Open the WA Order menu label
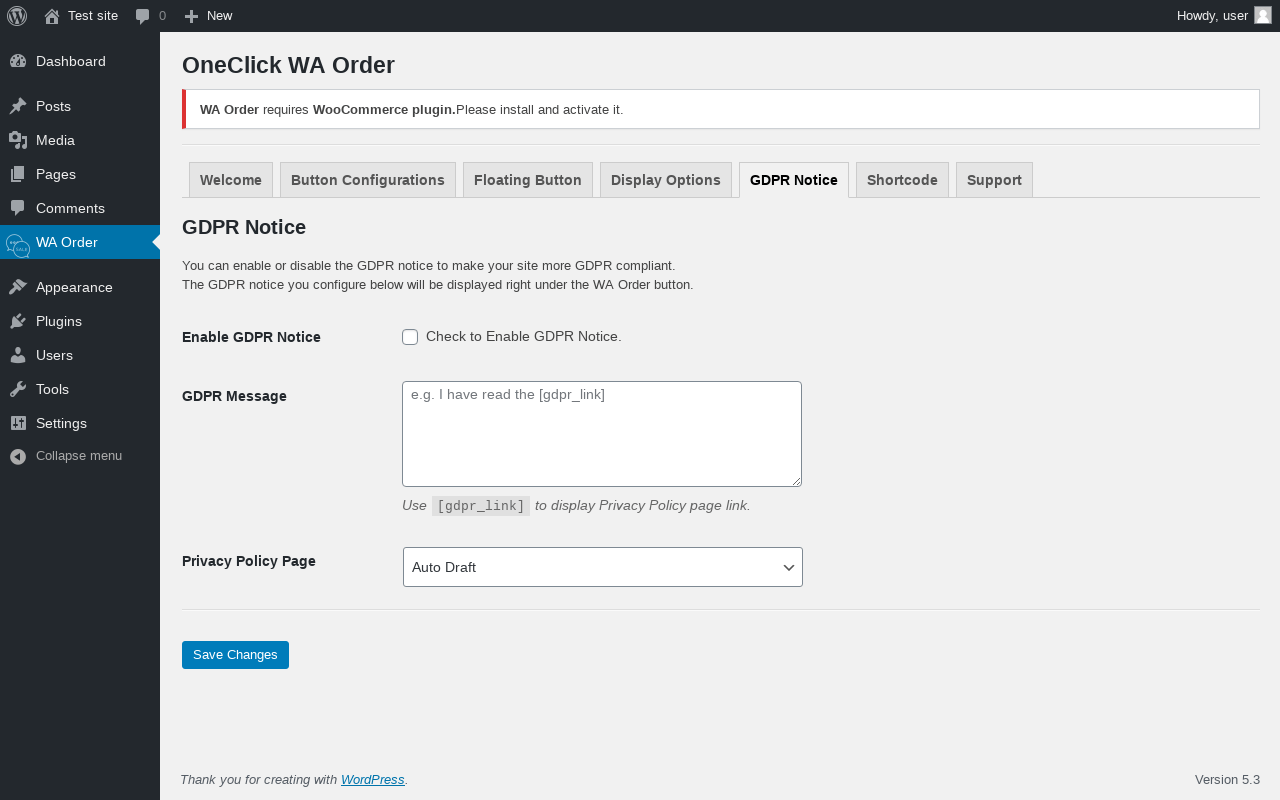 (67, 242)
